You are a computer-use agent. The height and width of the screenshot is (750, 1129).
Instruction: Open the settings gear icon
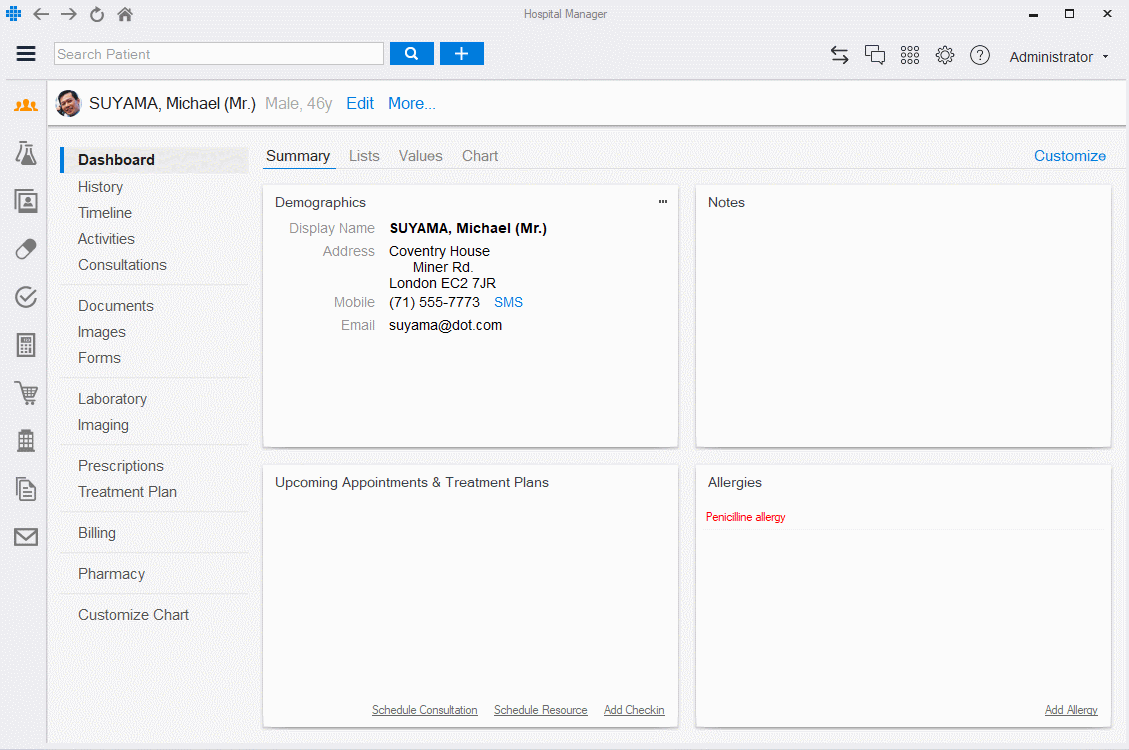pyautogui.click(x=945, y=56)
